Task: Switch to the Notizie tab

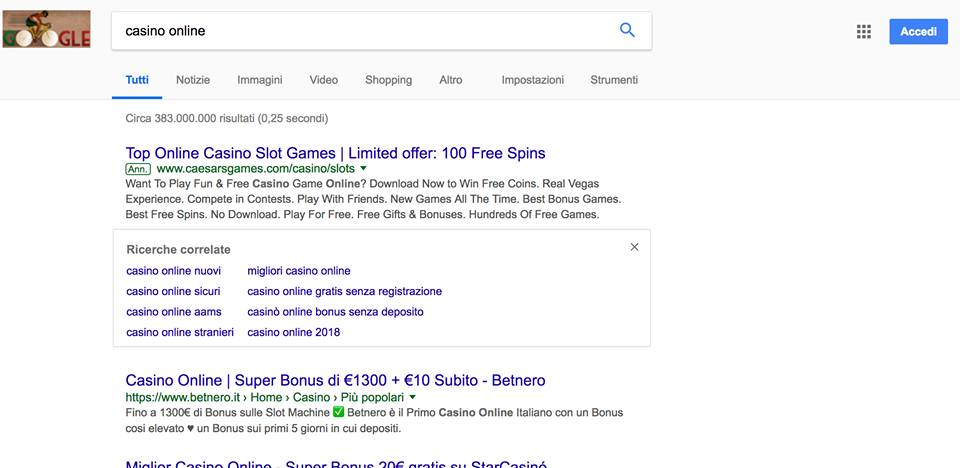Action: (x=193, y=80)
